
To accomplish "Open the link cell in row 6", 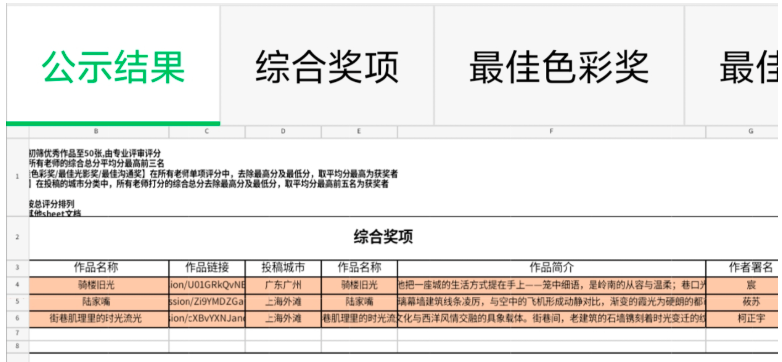I will coord(207,319).
